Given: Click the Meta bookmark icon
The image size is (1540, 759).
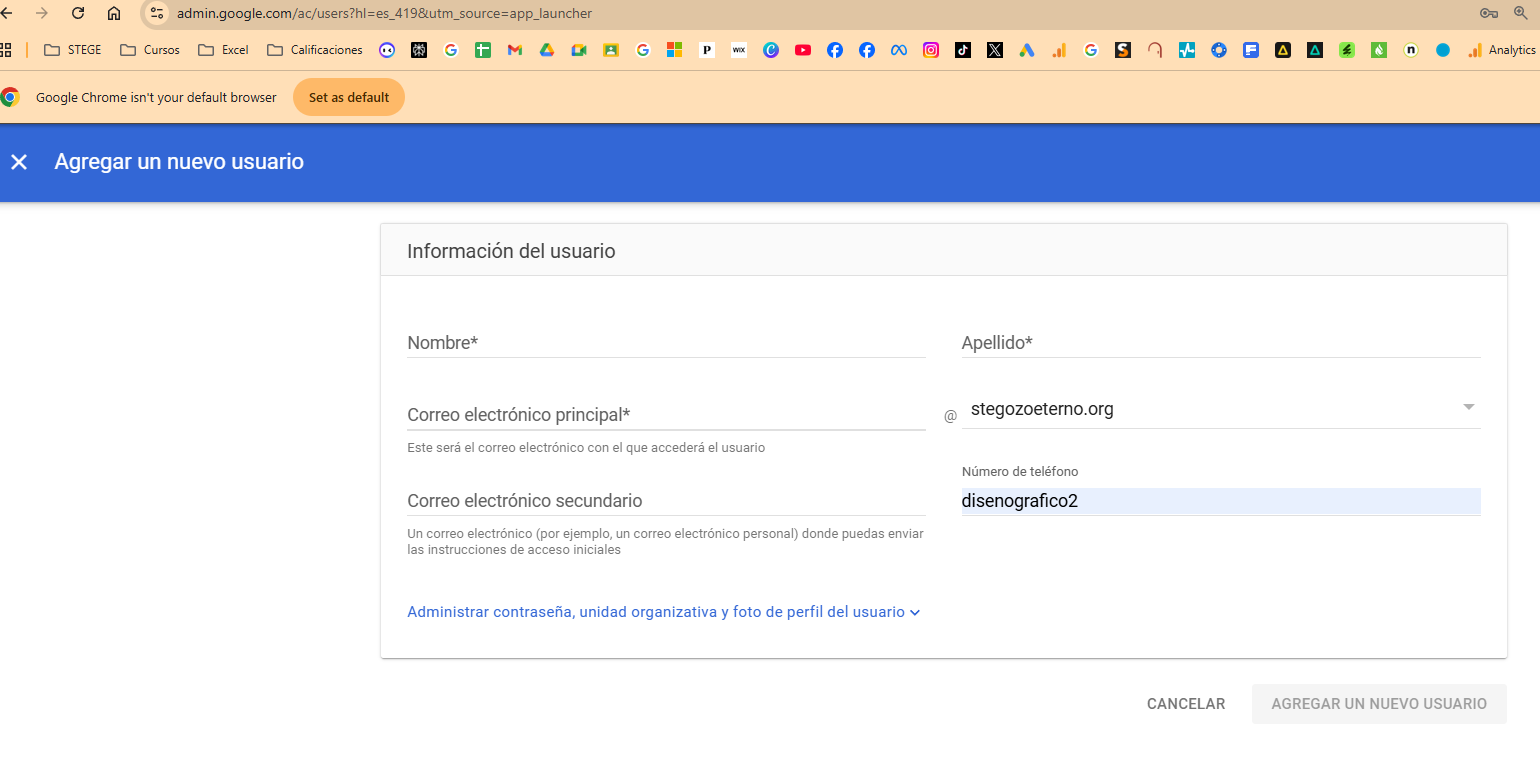Looking at the screenshot, I should pos(899,50).
